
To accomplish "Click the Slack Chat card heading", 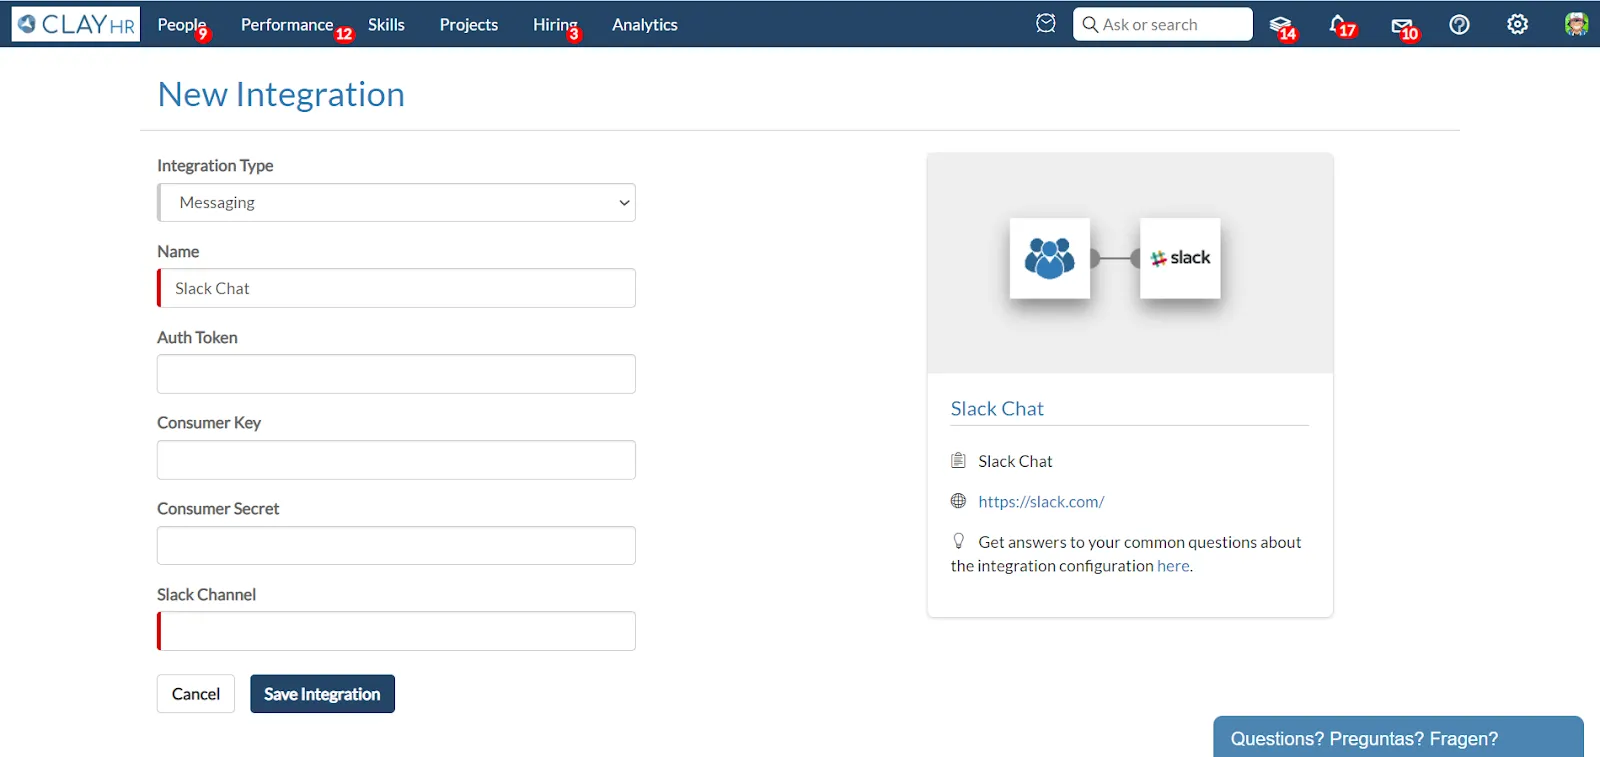I will 997,409.
